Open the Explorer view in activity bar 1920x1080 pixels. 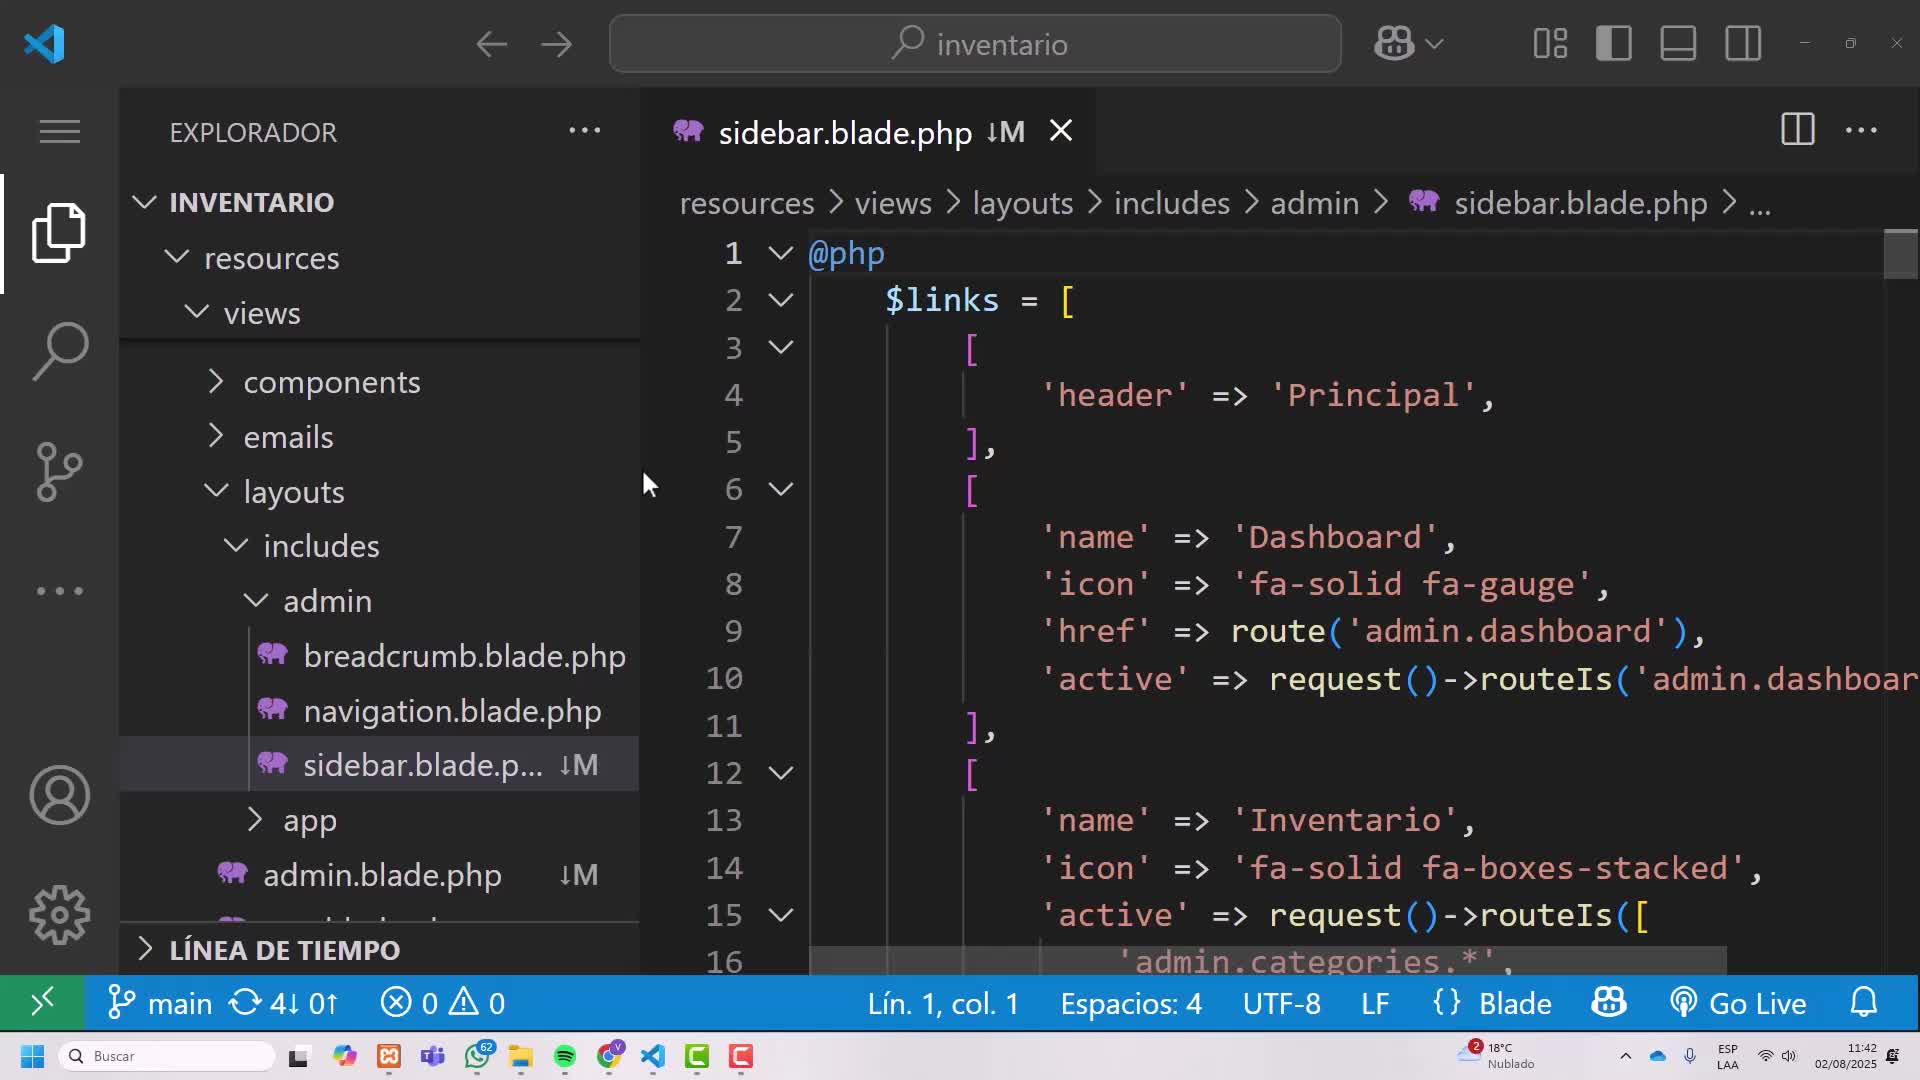[59, 233]
